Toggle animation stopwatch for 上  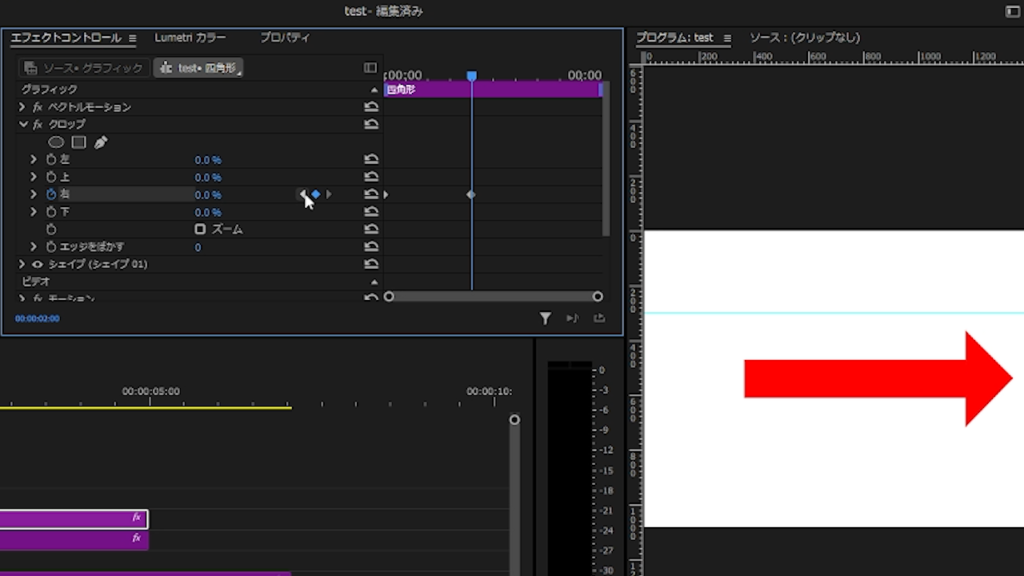pyautogui.click(x=51, y=177)
